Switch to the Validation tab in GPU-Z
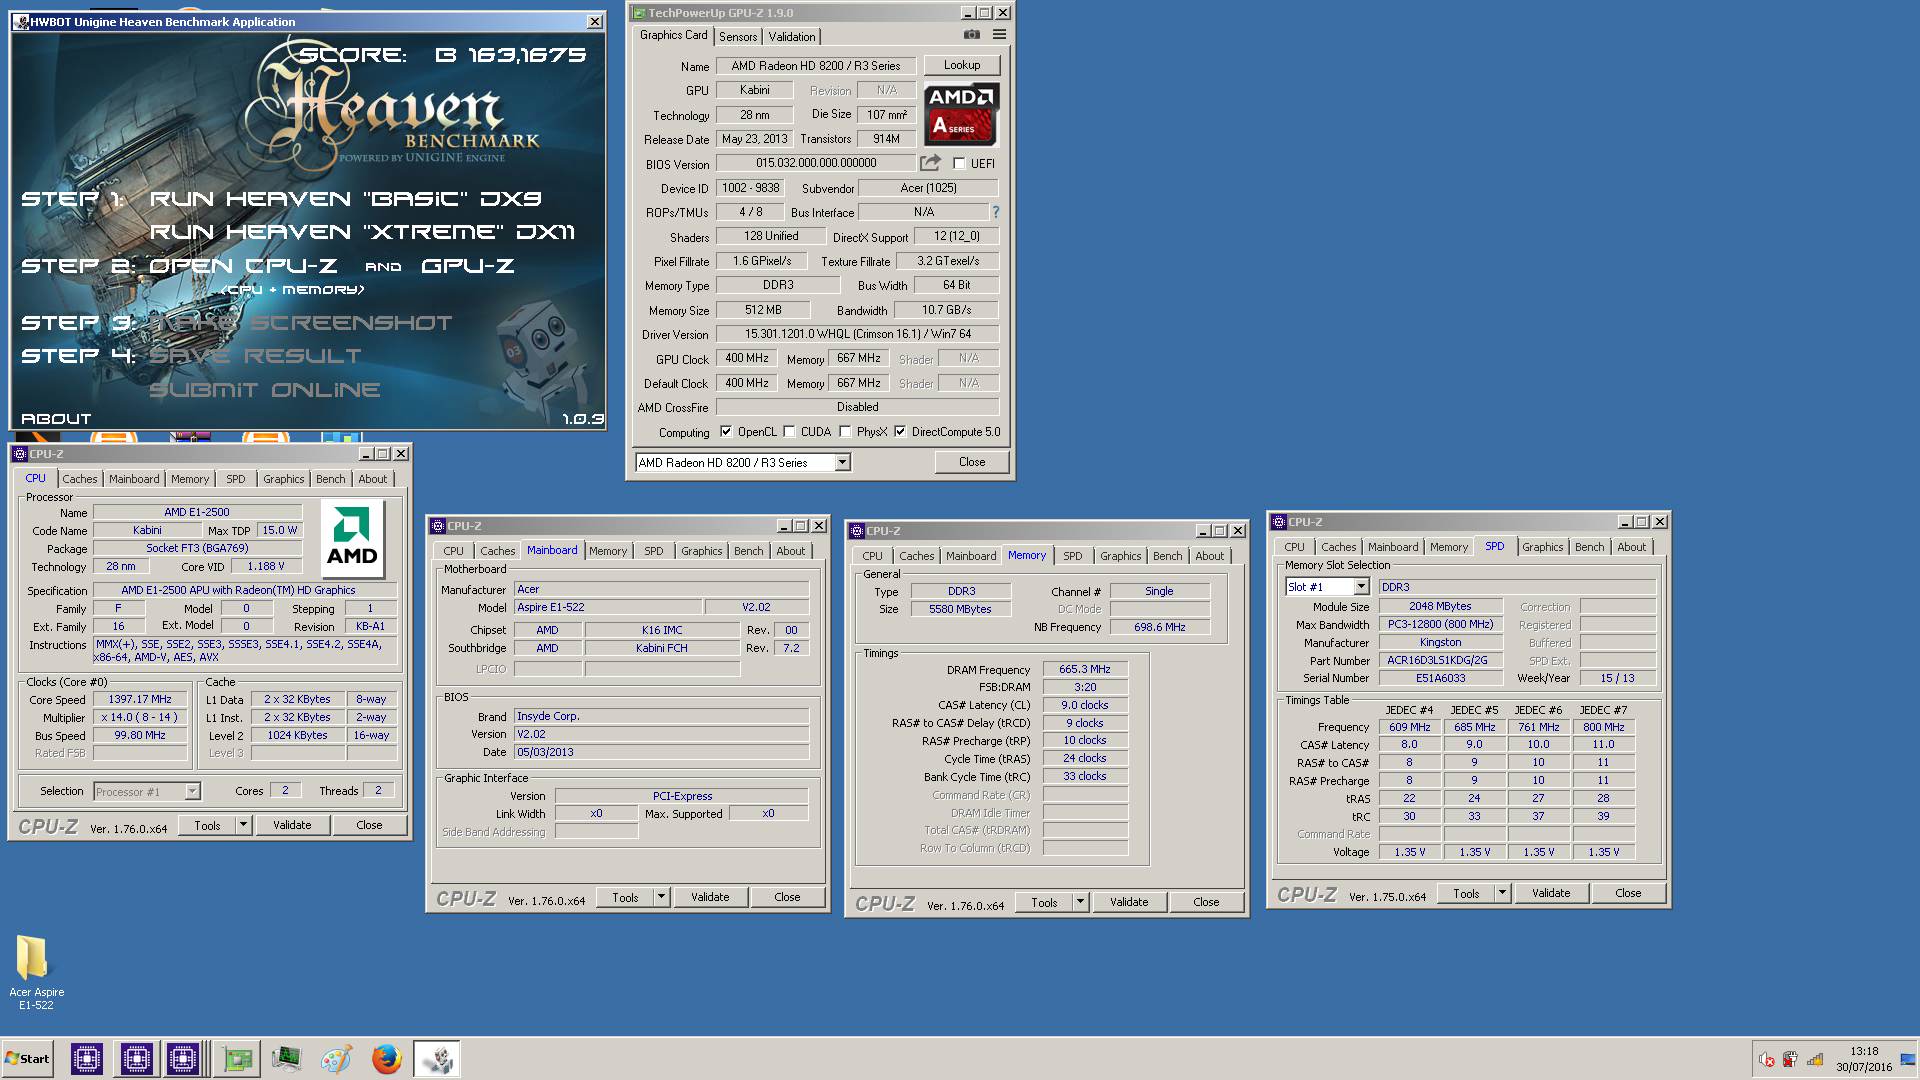The height and width of the screenshot is (1080, 1920). tap(792, 37)
